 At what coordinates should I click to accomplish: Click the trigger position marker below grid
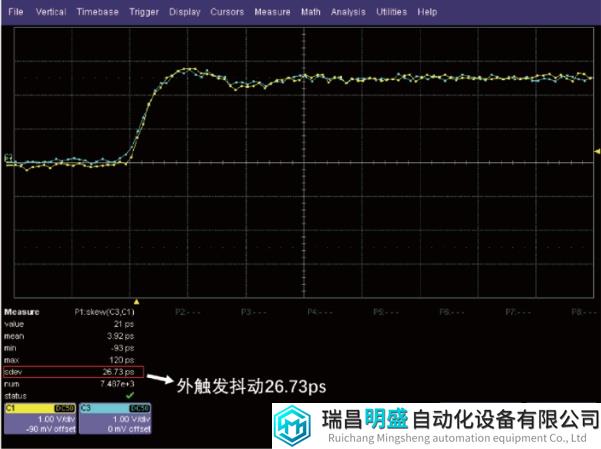[137, 301]
